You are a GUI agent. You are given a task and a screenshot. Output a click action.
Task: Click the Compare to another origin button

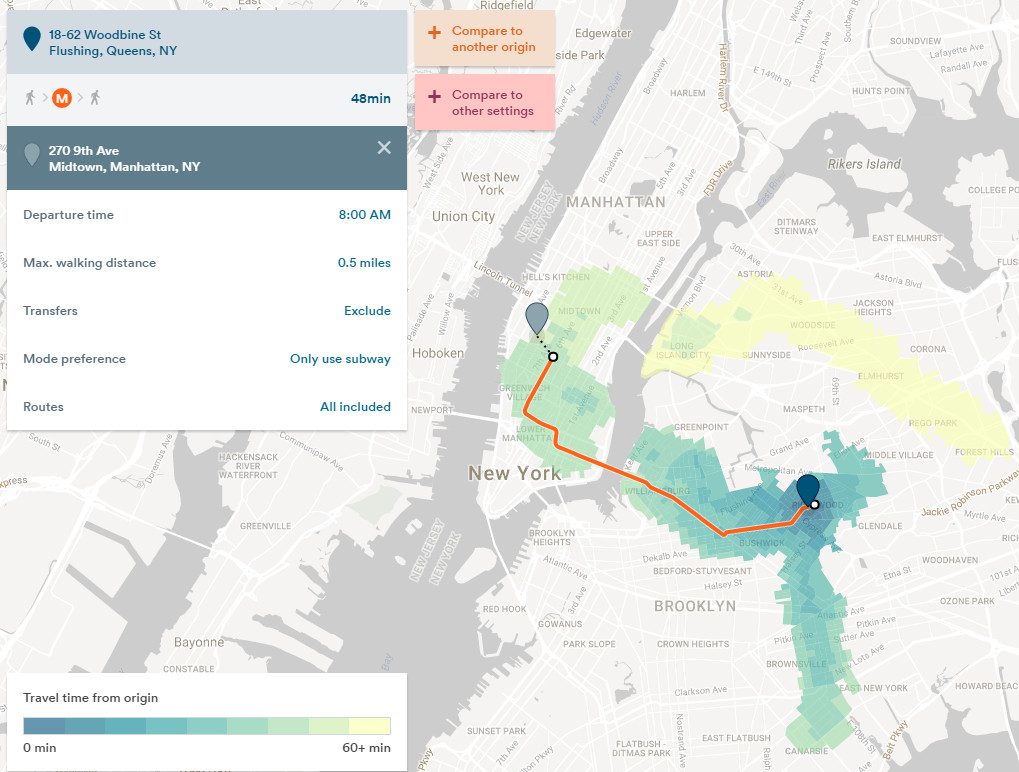[484, 38]
